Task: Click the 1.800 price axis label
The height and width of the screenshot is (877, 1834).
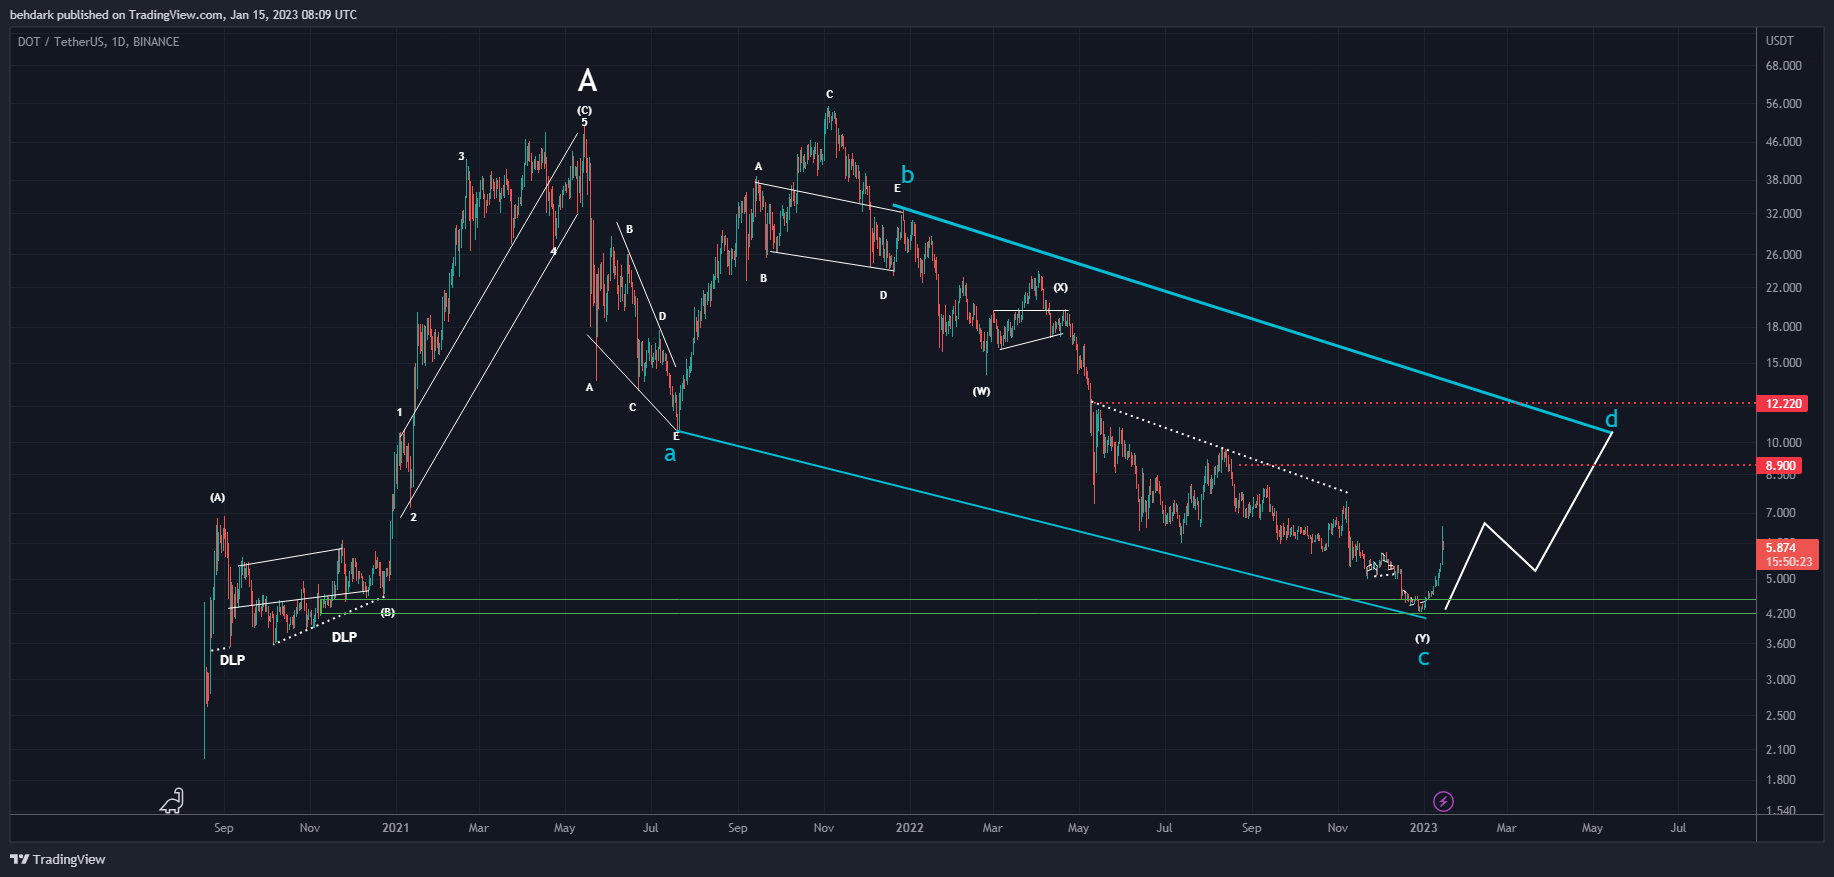Action: pos(1781,780)
